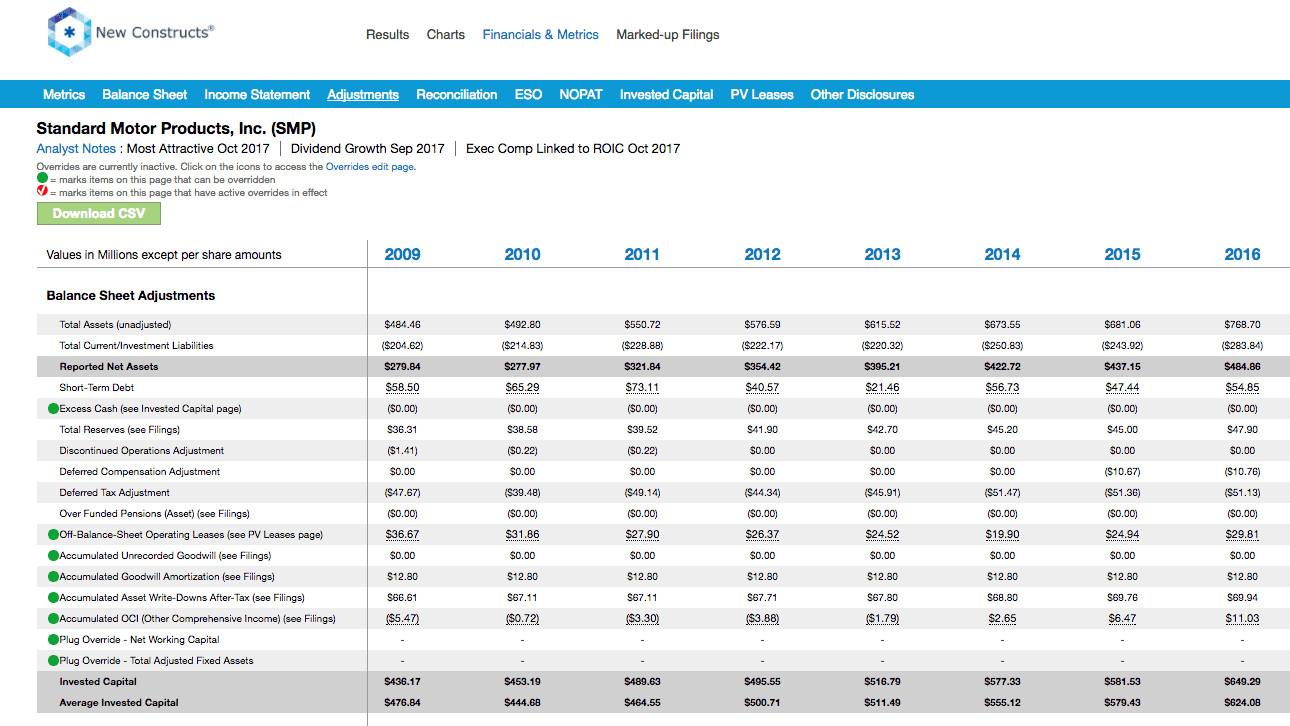Open override icon for Plug Override Net Working Capital
The image size is (1290, 726).
point(53,639)
